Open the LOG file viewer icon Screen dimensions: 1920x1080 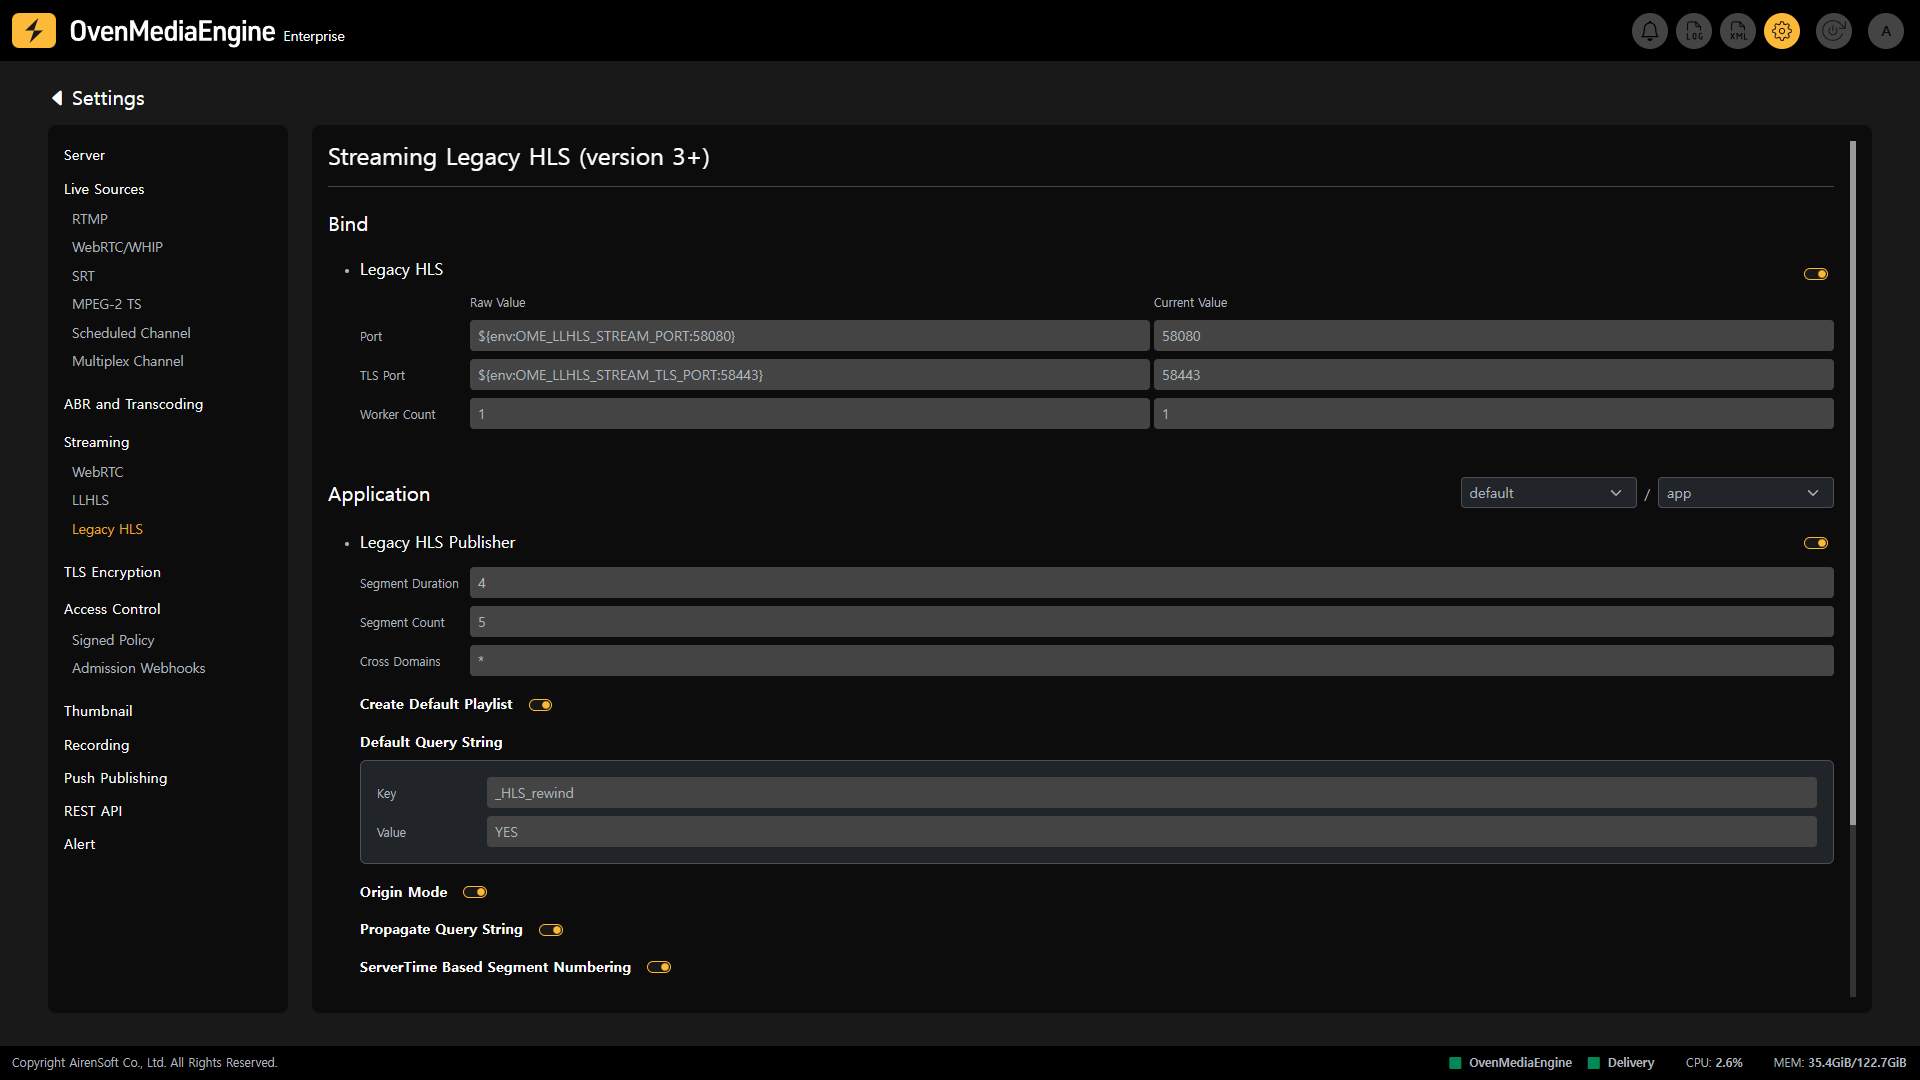click(x=1694, y=31)
